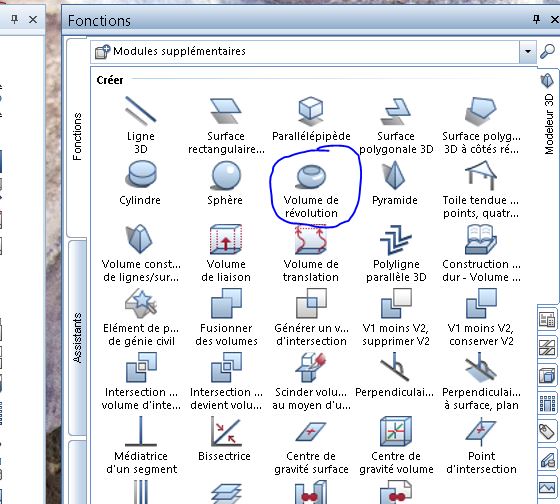Toggle the Fonctions panel pin
560x504 pixels.
[536, 19]
